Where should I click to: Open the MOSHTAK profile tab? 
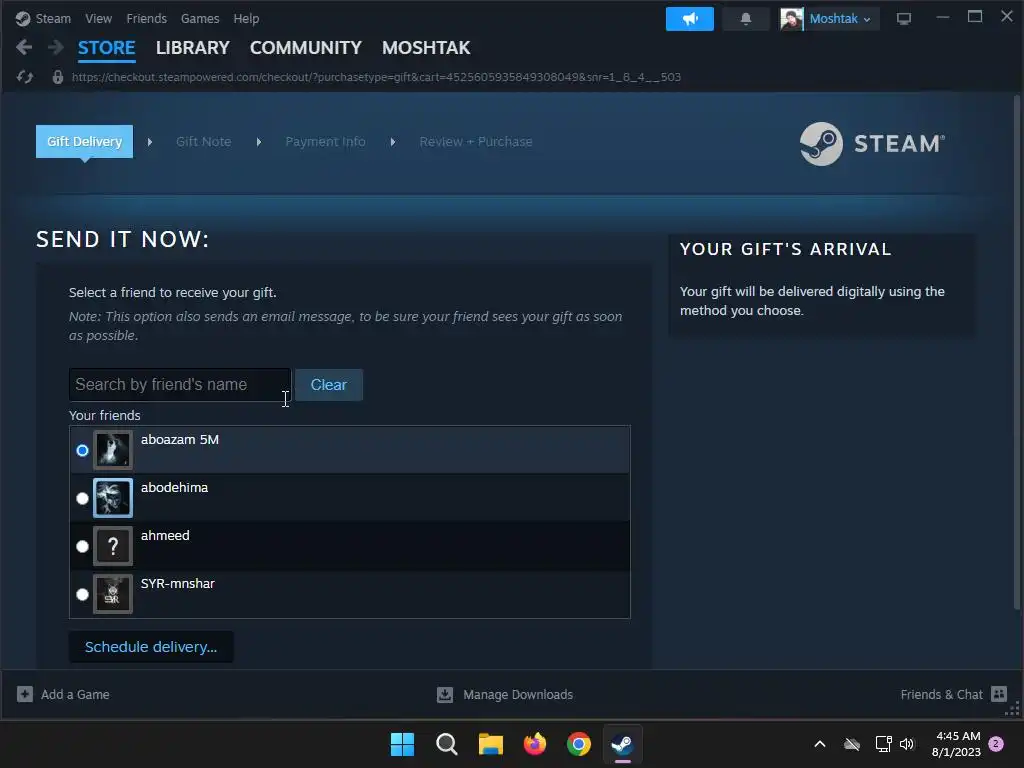[x=426, y=48]
